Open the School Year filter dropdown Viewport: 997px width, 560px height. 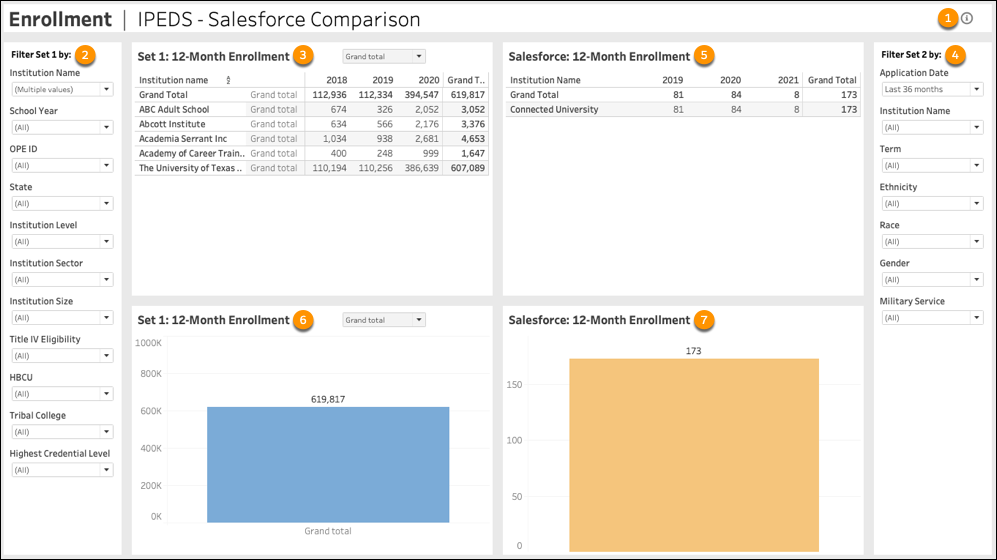coord(62,128)
